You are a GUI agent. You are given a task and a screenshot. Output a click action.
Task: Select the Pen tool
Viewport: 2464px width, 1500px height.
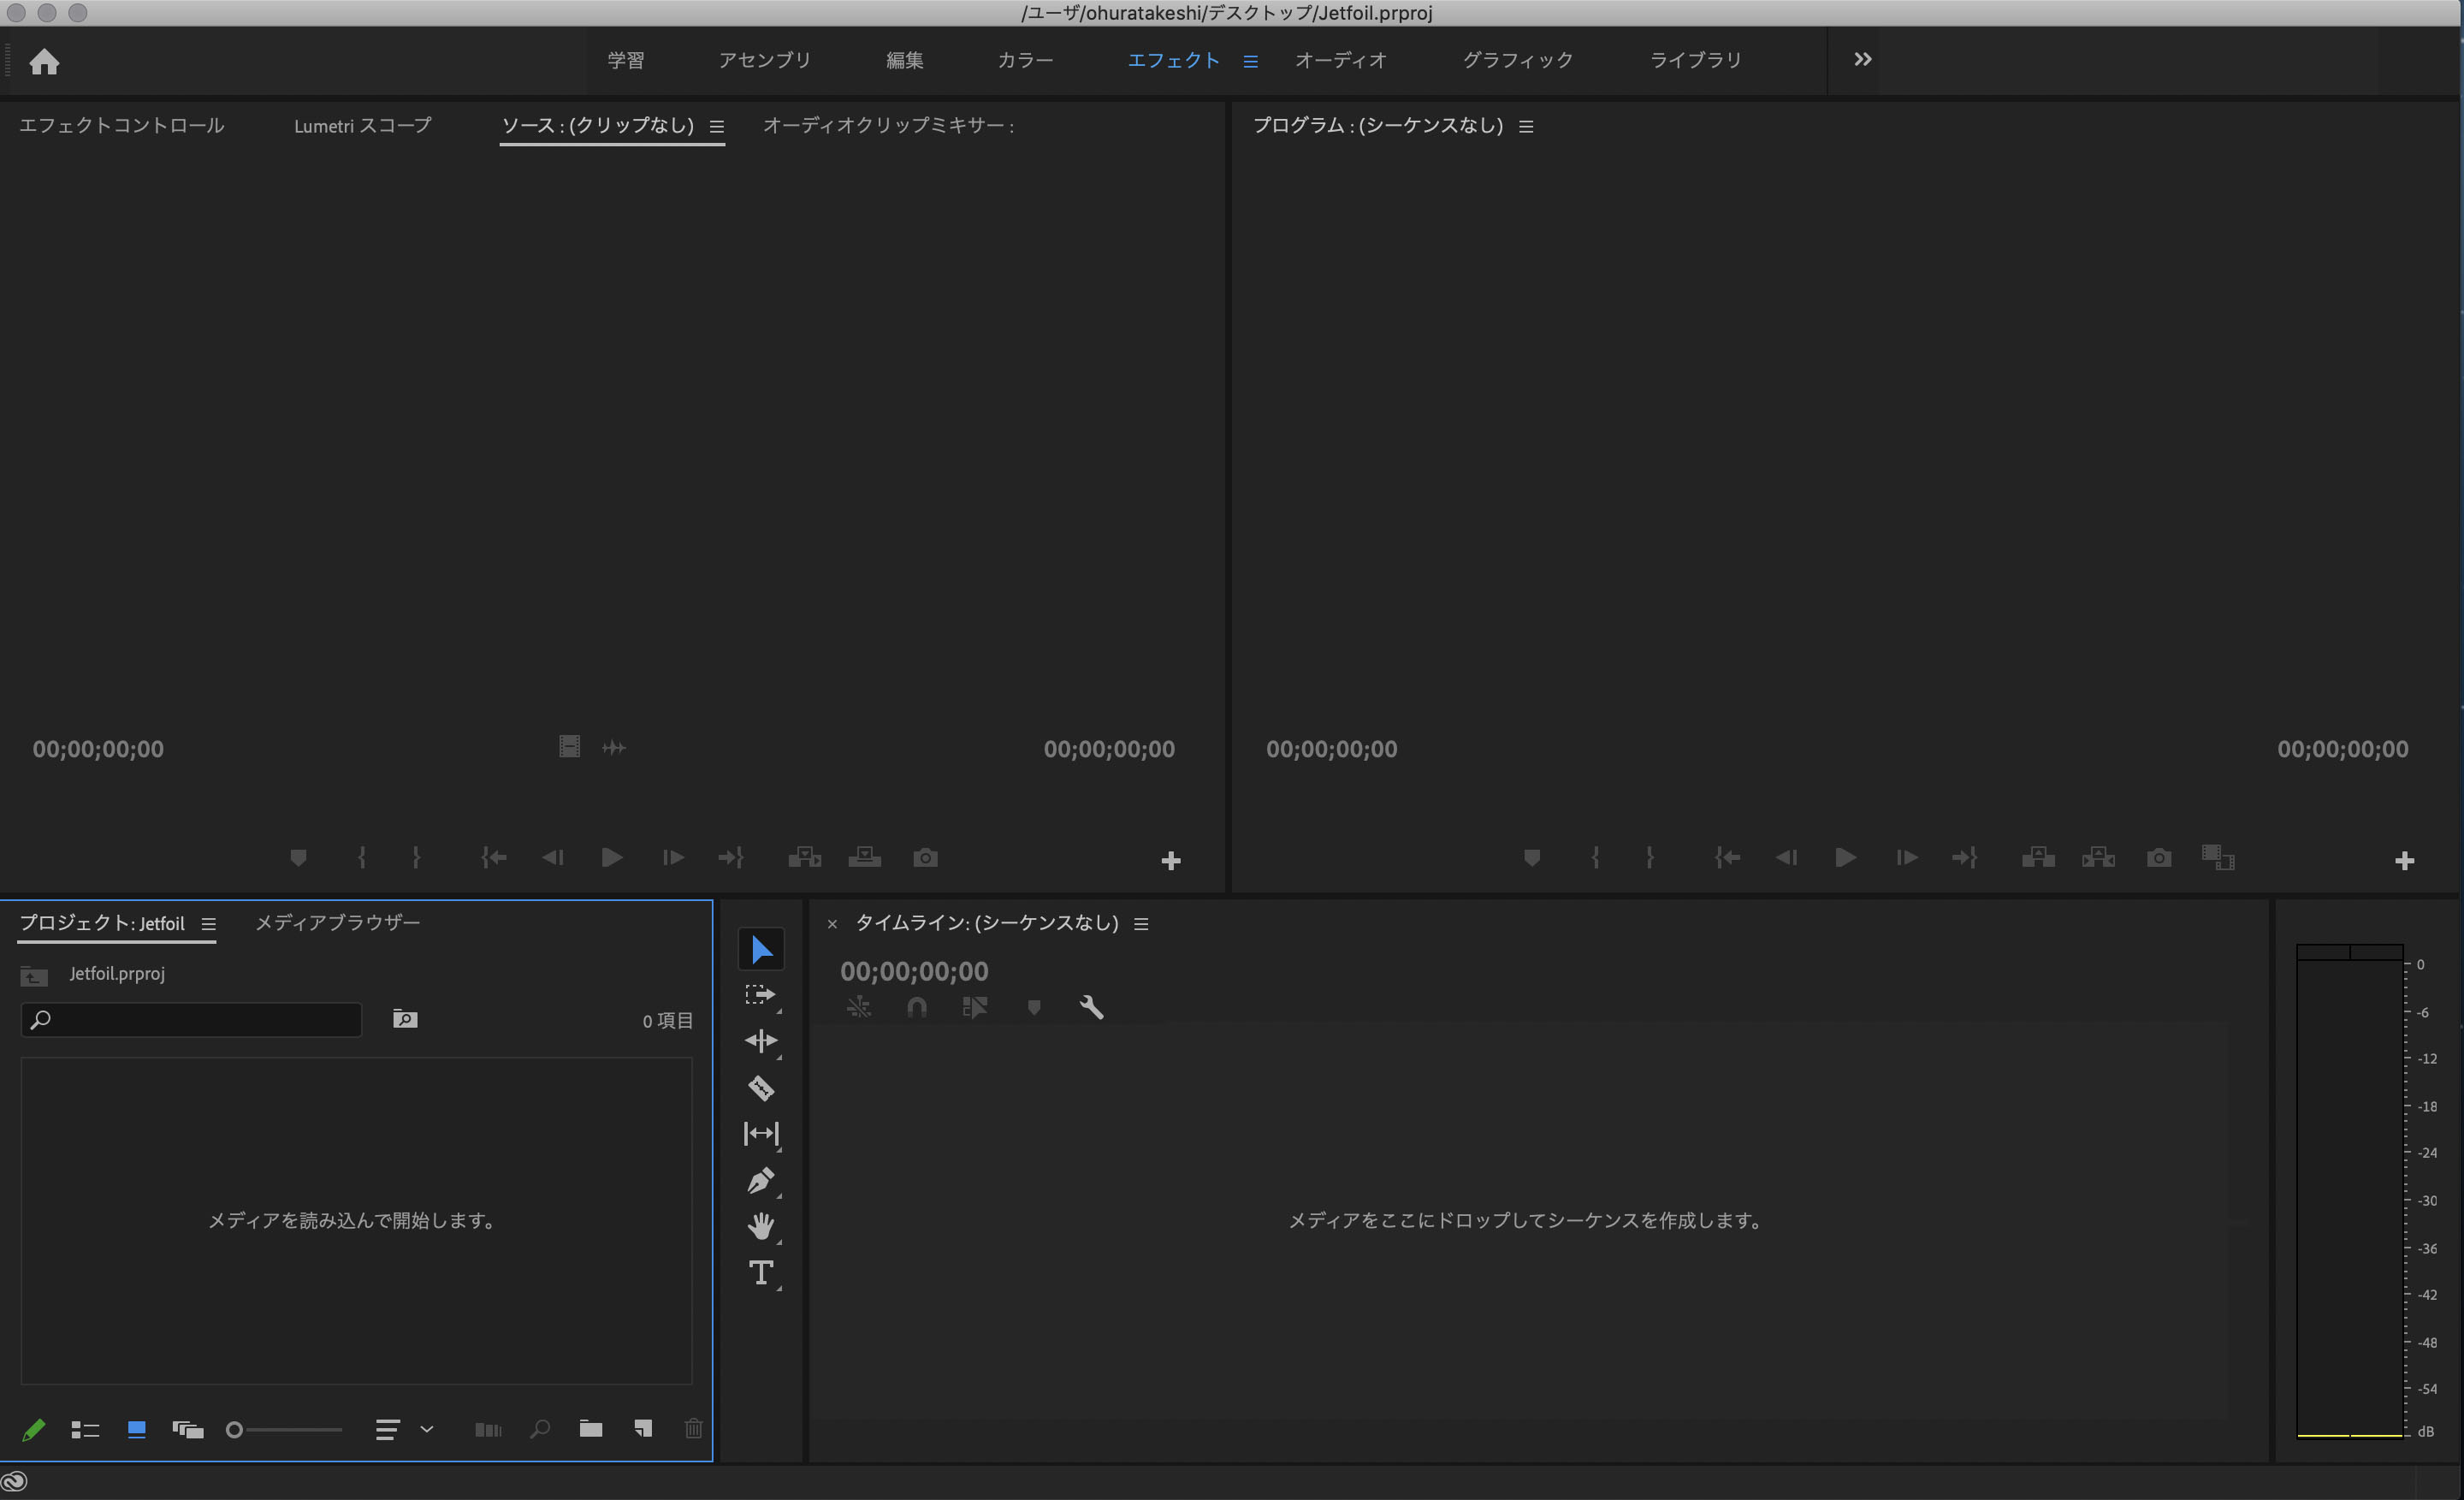pos(760,1180)
